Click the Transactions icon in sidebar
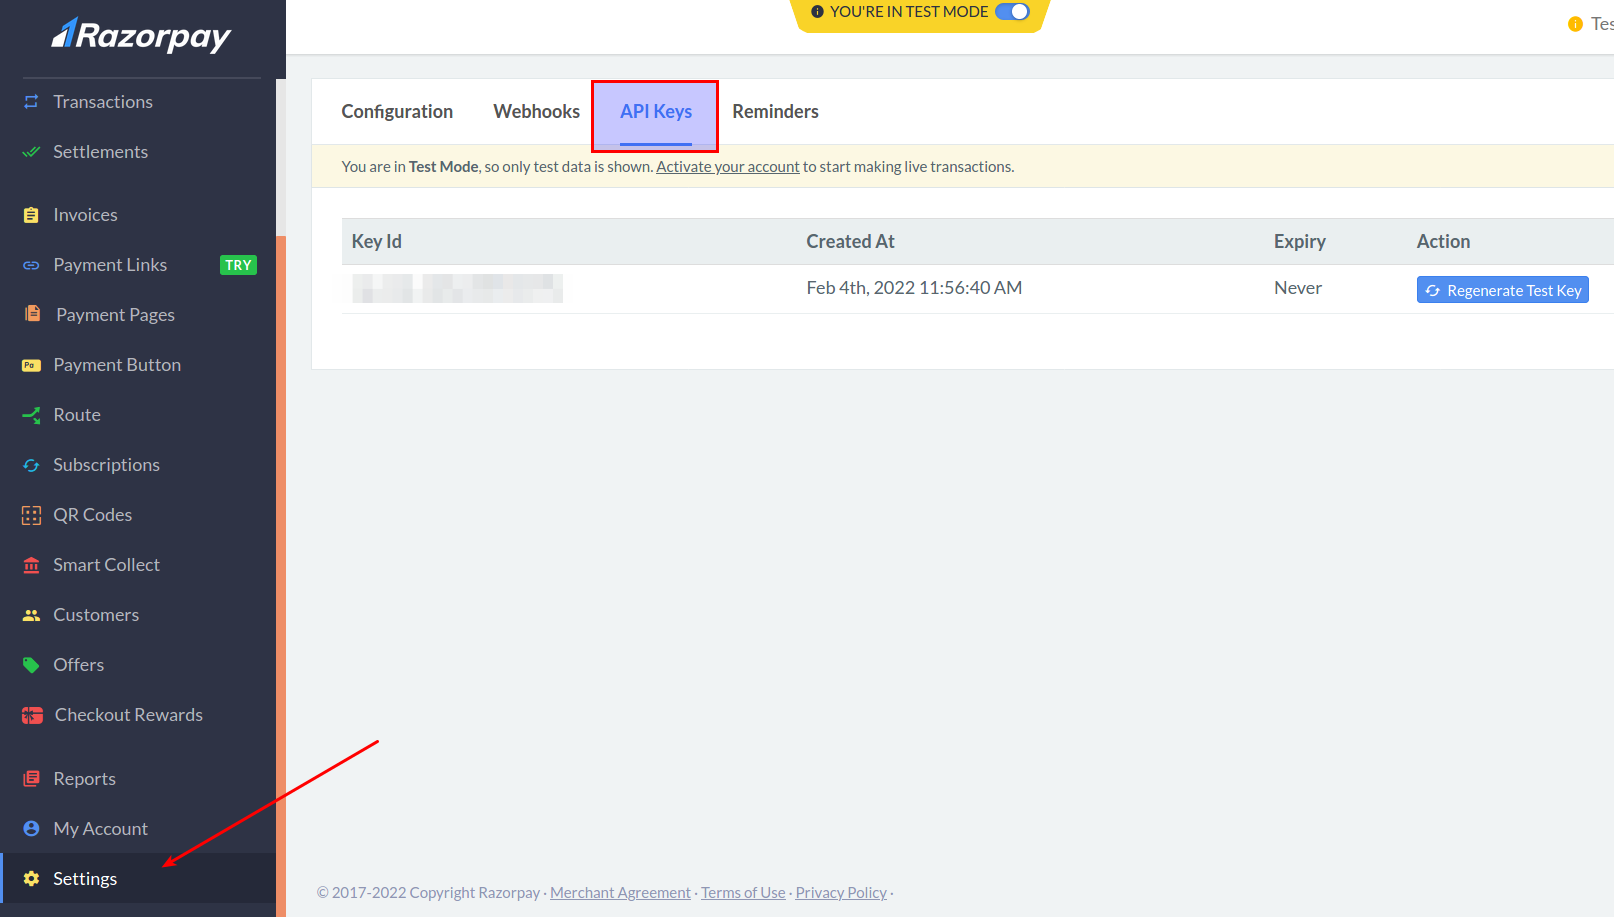This screenshot has width=1614, height=917. pyautogui.click(x=31, y=102)
